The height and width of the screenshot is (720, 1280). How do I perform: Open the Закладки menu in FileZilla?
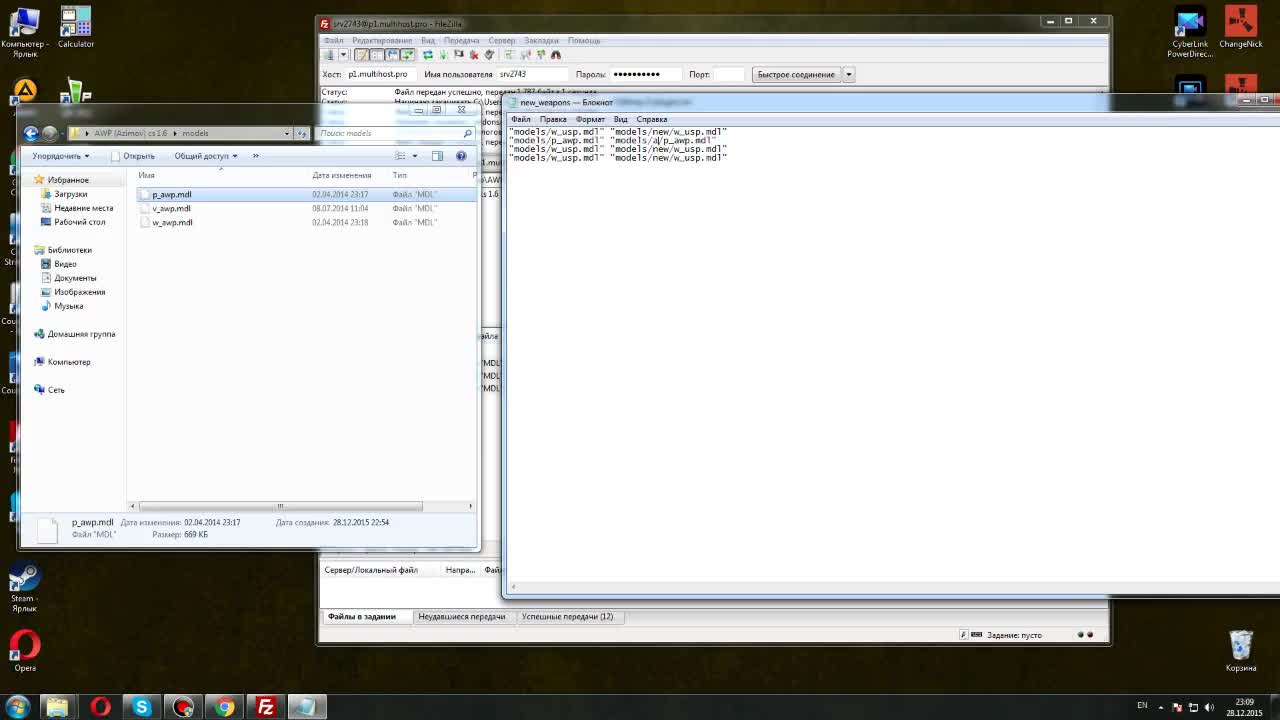(x=541, y=41)
